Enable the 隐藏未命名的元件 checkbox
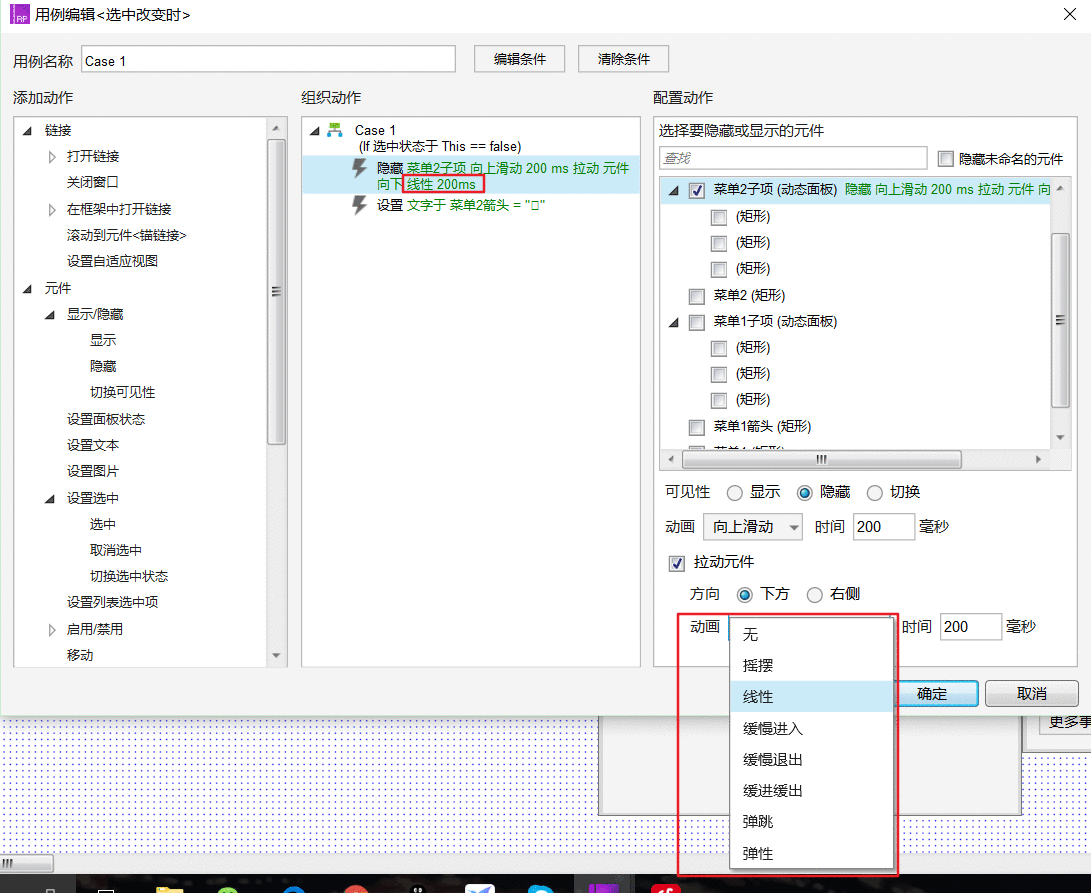 (946, 159)
